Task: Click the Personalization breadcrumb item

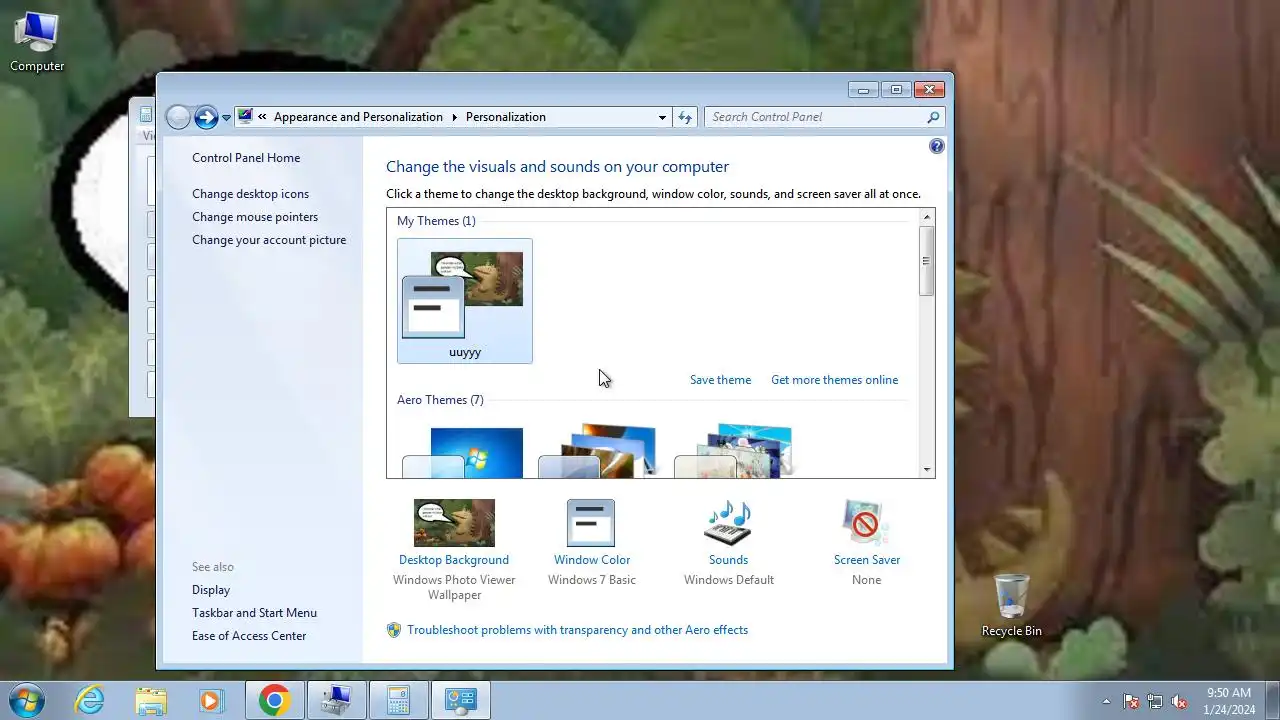Action: tap(506, 117)
